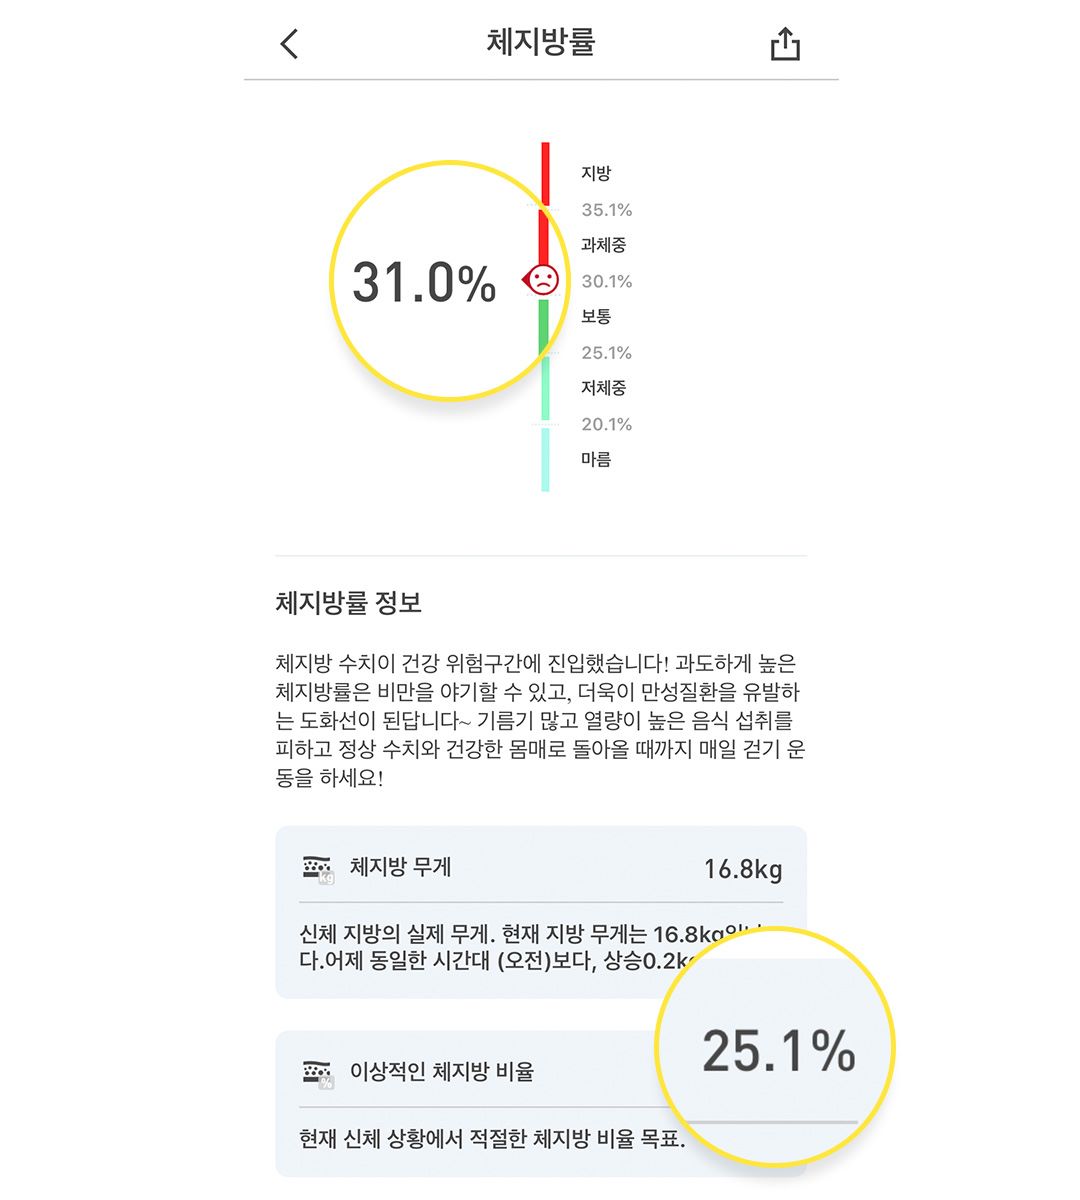Click the 35.1% threshold label

coord(607,210)
